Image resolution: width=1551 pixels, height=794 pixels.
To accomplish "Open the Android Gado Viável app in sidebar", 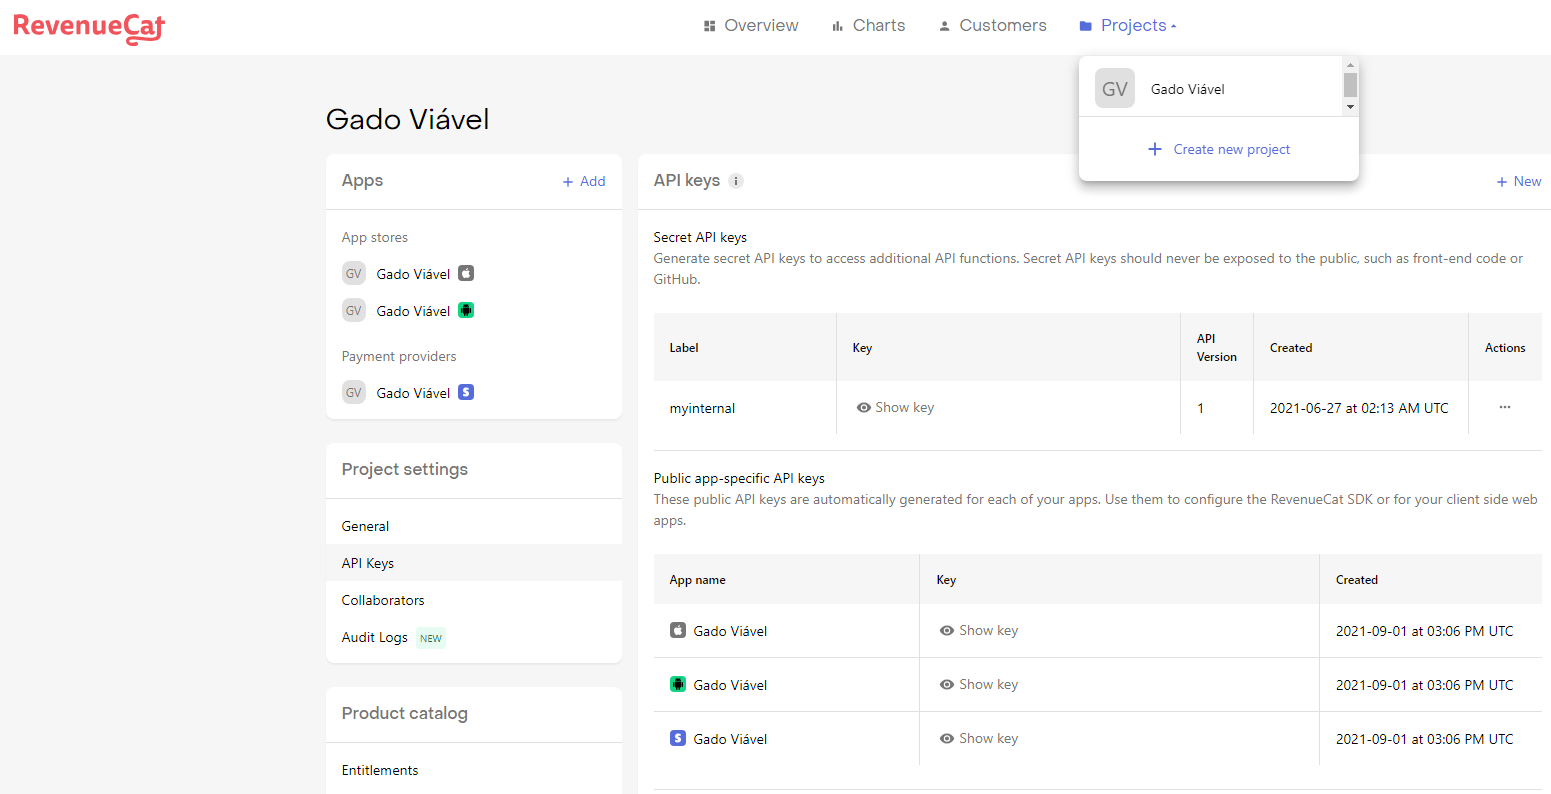I will [413, 311].
